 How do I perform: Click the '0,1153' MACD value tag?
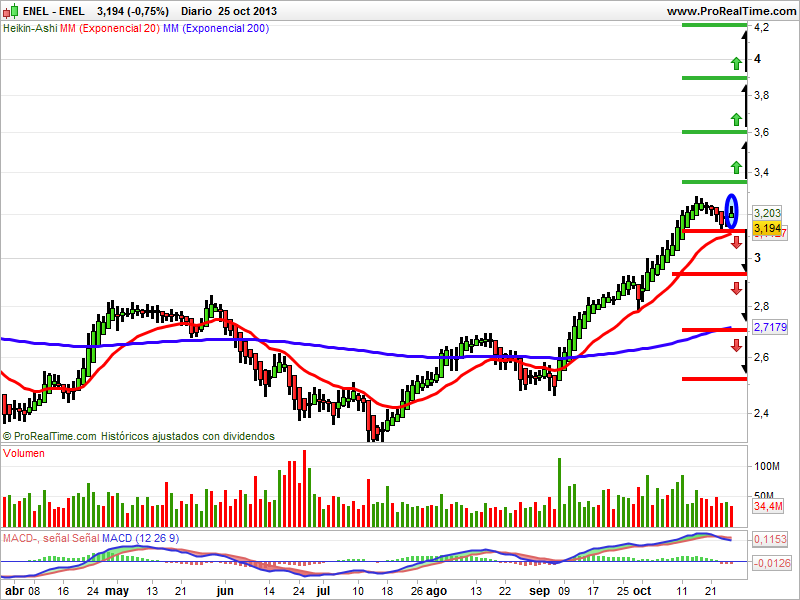click(x=770, y=539)
